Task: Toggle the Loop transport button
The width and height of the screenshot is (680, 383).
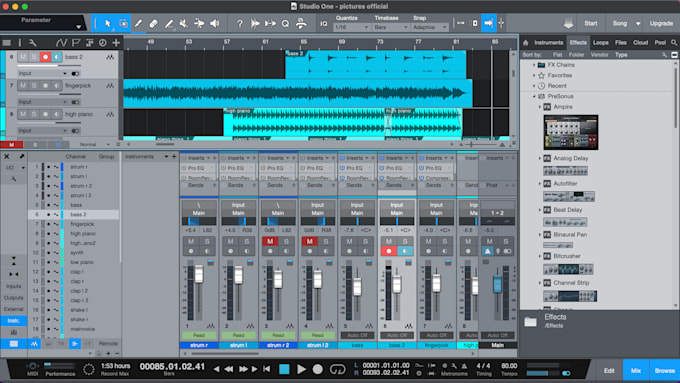Action: 337,369
